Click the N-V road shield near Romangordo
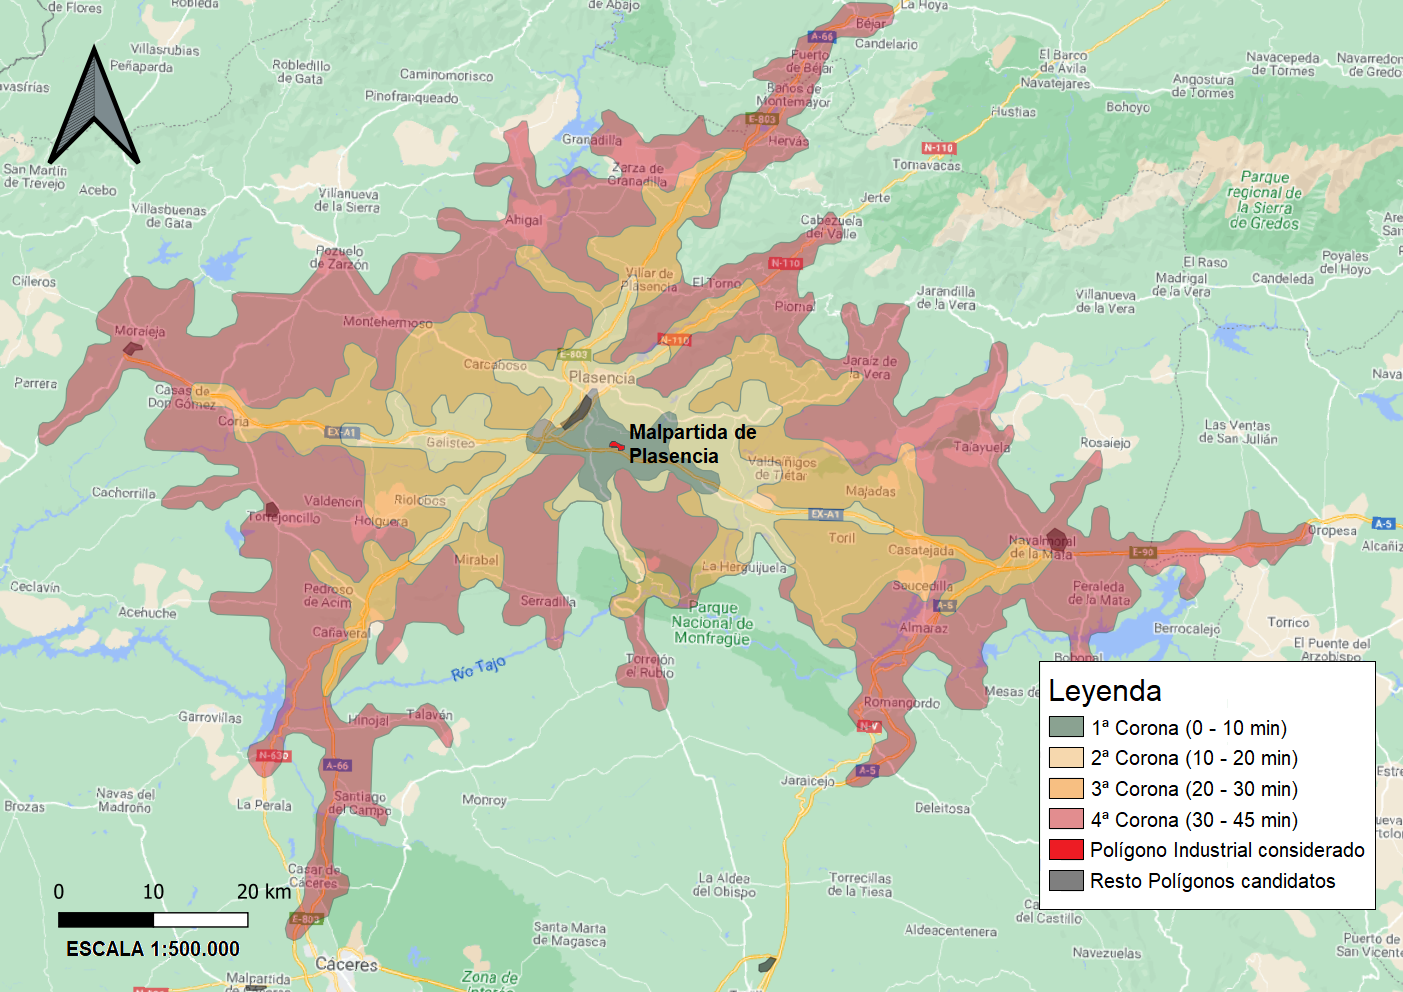 point(868,726)
